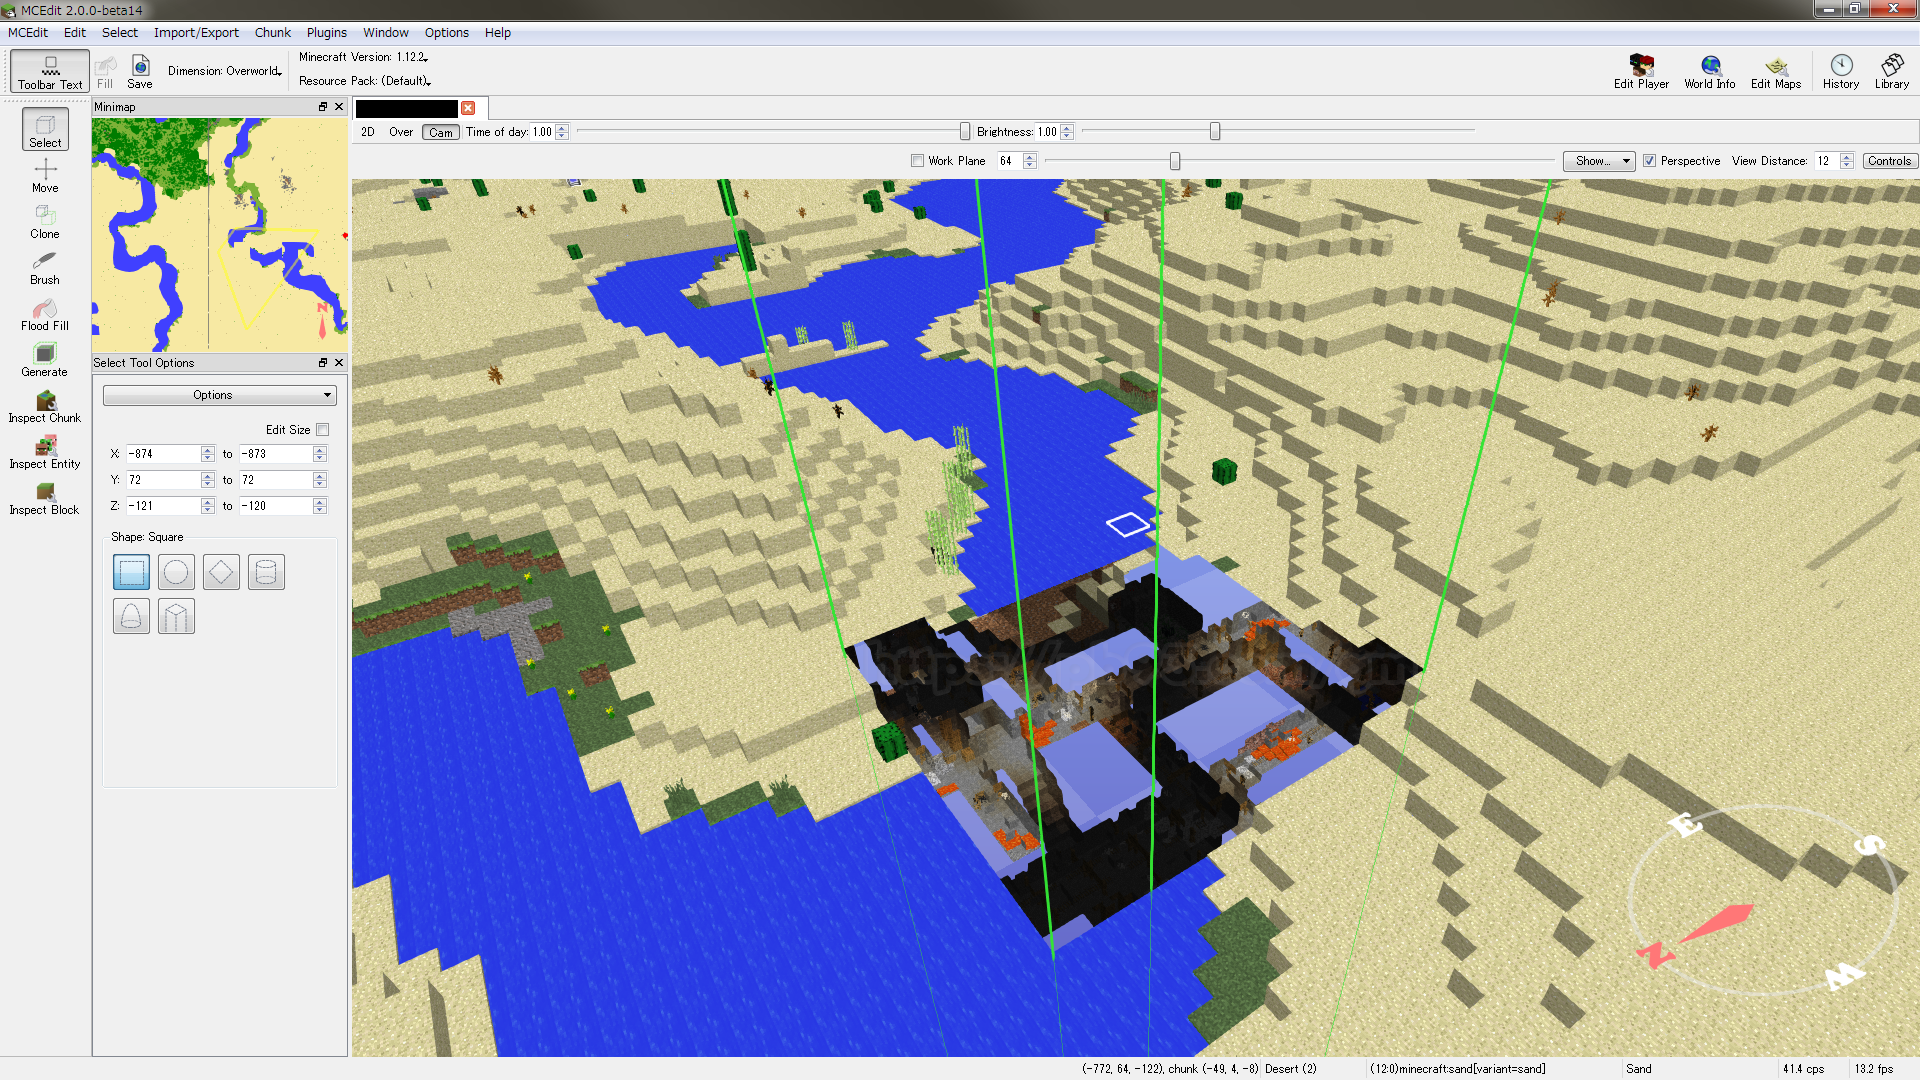The image size is (1920, 1080).
Task: Enable the Work Plane checkbox
Action: coord(916,161)
